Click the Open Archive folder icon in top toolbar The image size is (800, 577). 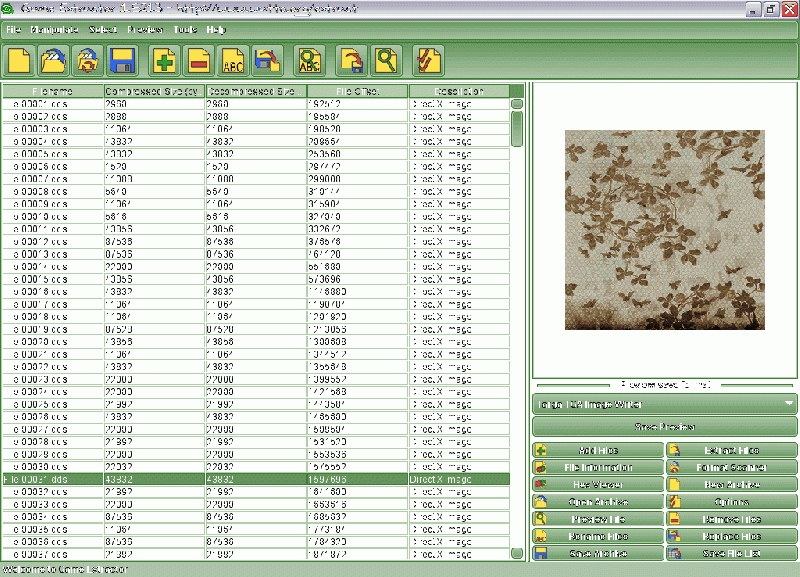click(x=53, y=61)
